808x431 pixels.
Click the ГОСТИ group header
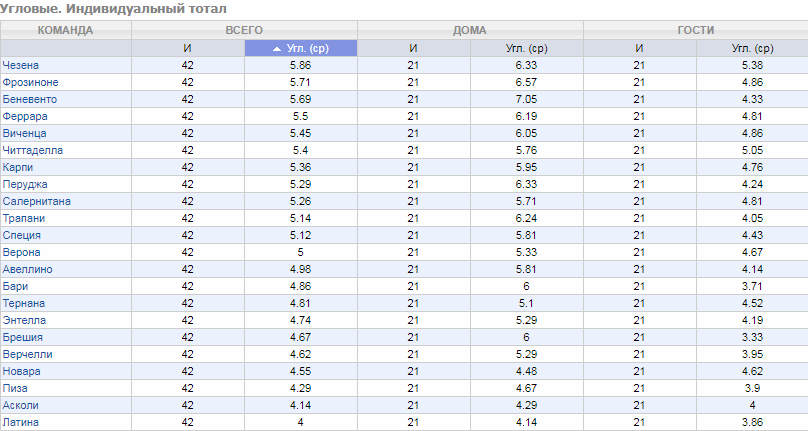696,30
